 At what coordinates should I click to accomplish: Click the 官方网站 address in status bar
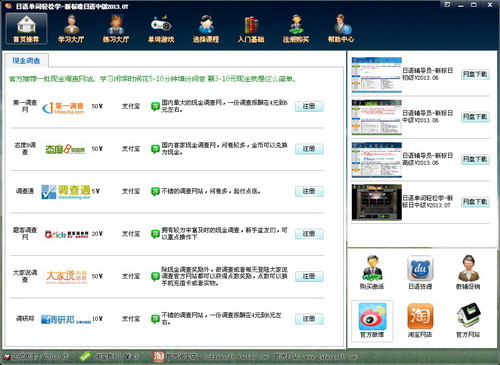click(x=315, y=357)
